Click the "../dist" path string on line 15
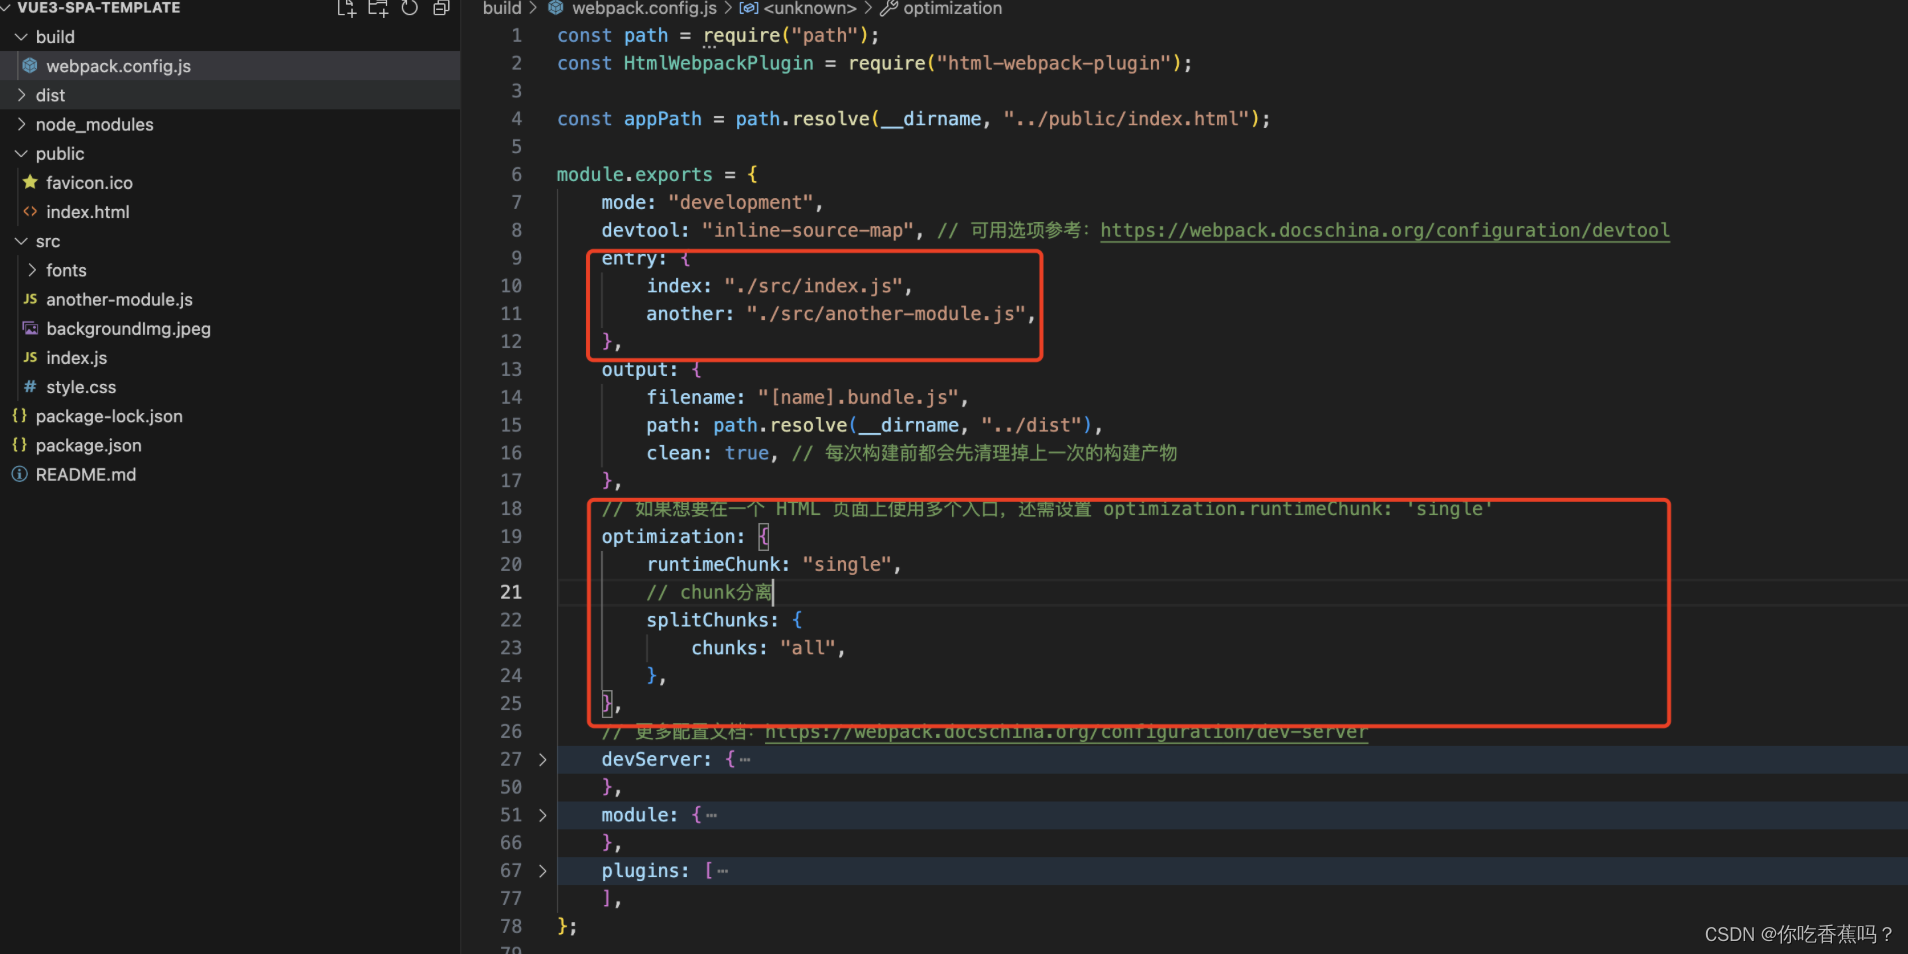The height and width of the screenshot is (954, 1908). point(1031,426)
